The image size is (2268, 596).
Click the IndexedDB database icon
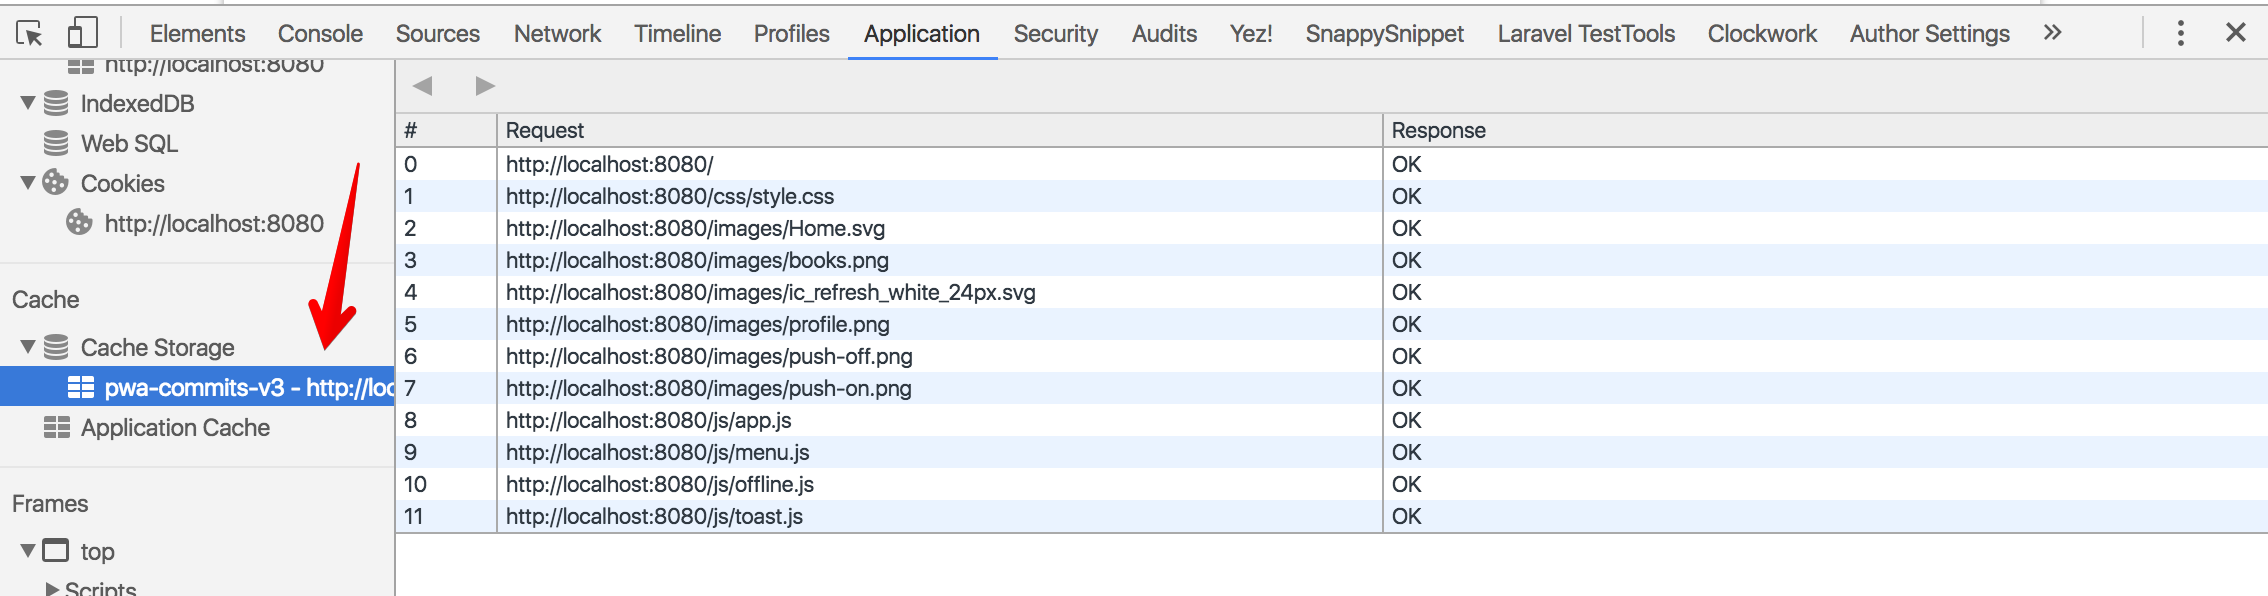pyautogui.click(x=57, y=103)
